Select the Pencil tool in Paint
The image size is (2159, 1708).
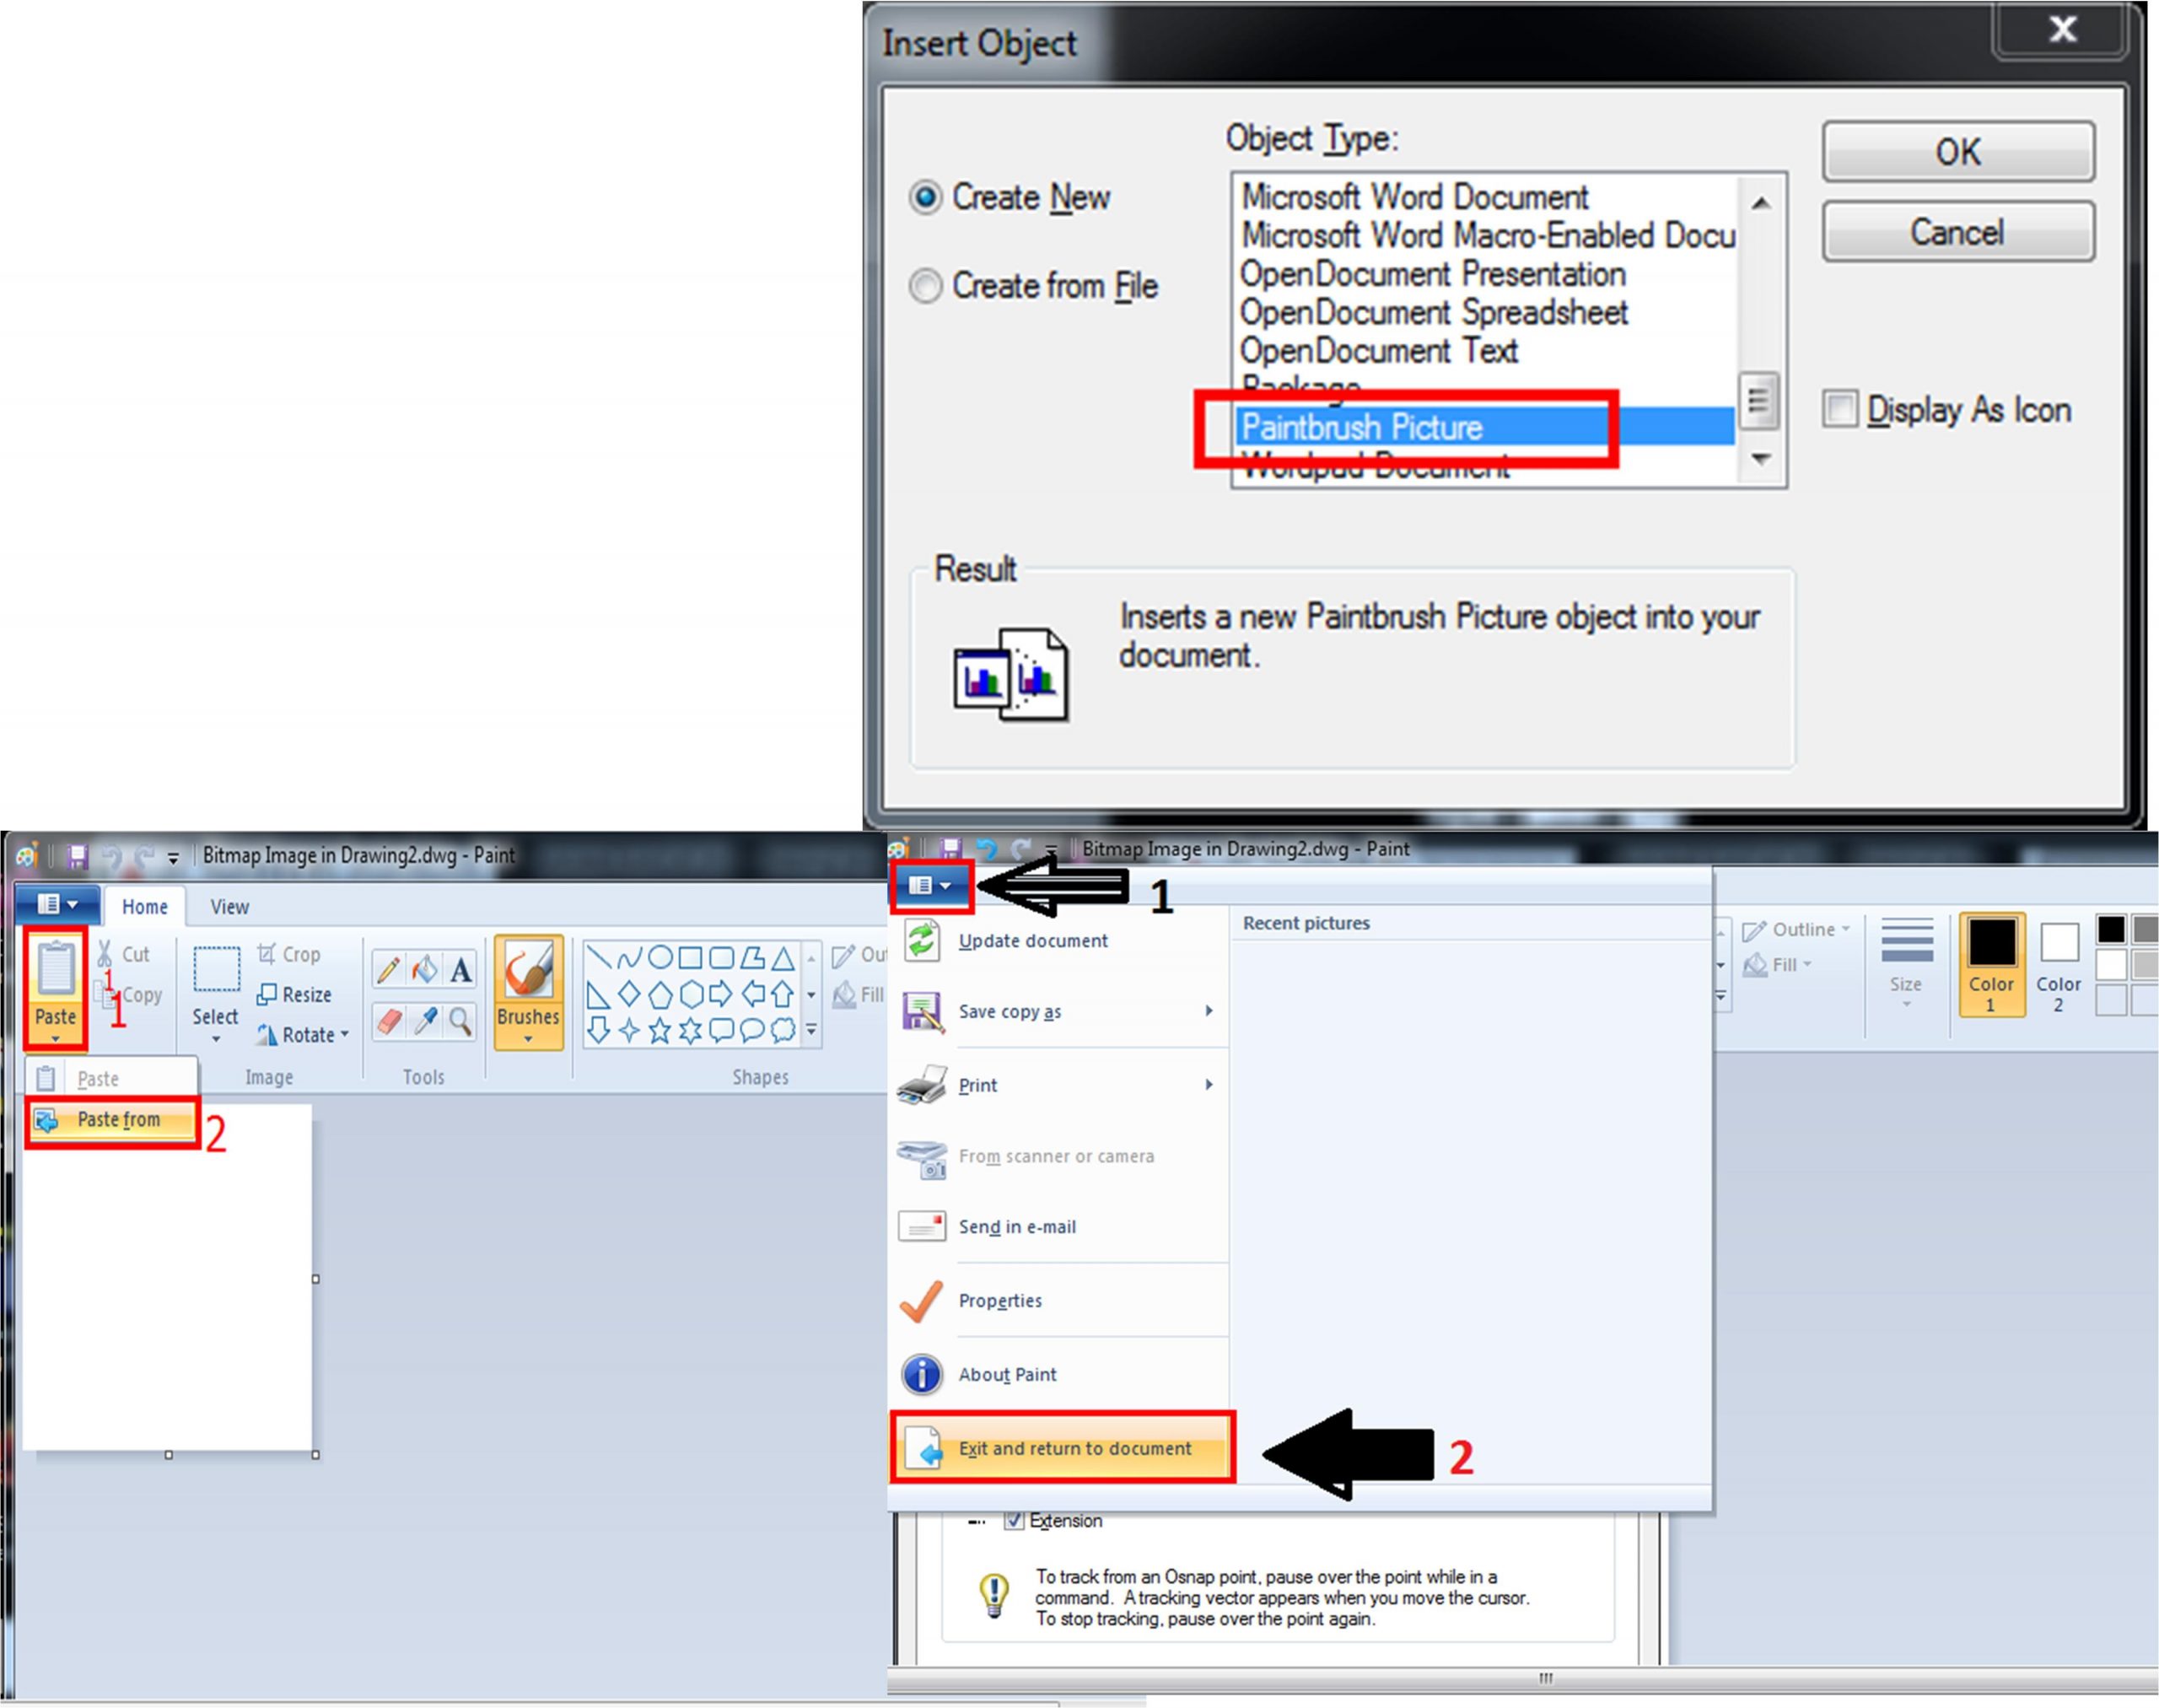(388, 969)
